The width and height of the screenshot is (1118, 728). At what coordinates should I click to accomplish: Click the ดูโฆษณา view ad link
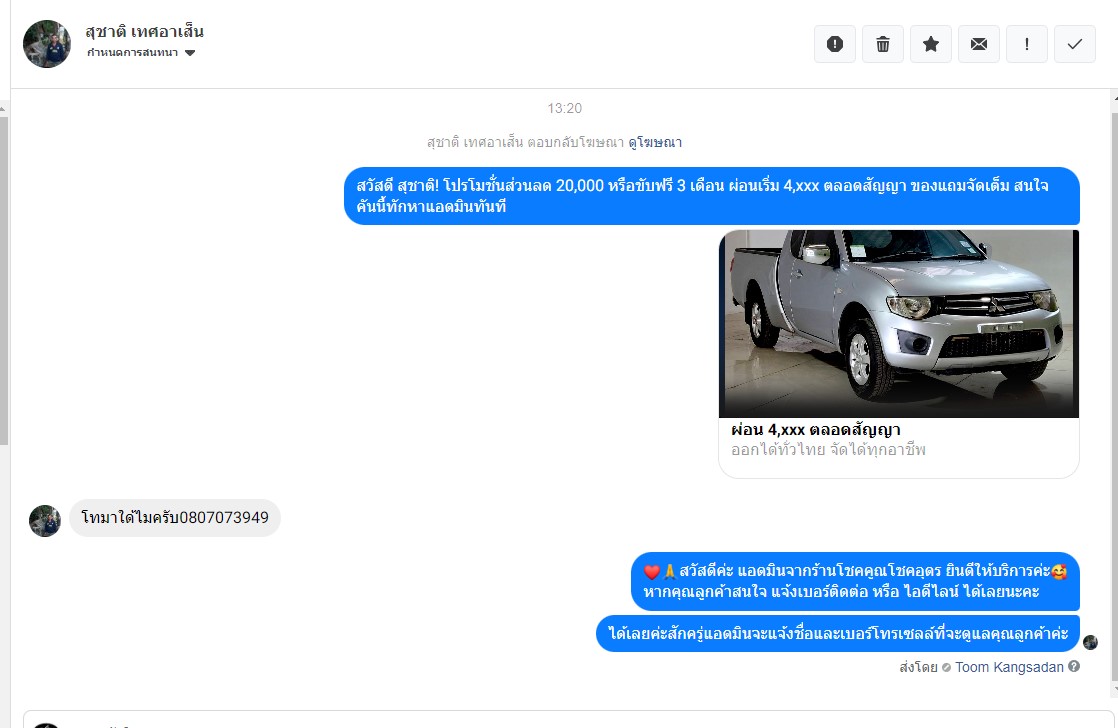[x=655, y=143]
